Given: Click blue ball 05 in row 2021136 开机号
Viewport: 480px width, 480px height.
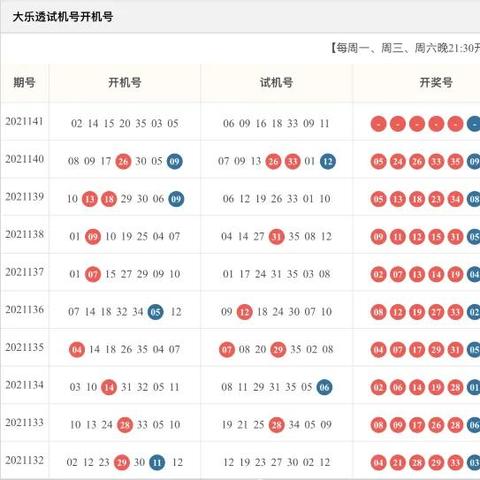Looking at the screenshot, I should tap(156, 312).
